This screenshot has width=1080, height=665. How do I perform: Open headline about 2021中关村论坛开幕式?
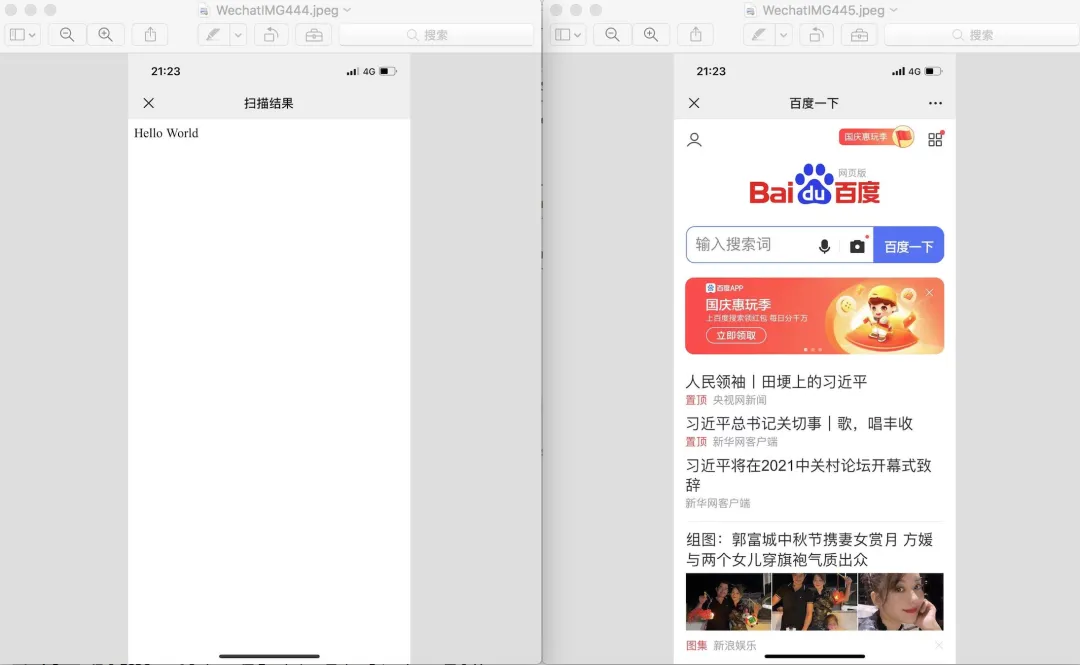pyautogui.click(x=809, y=475)
